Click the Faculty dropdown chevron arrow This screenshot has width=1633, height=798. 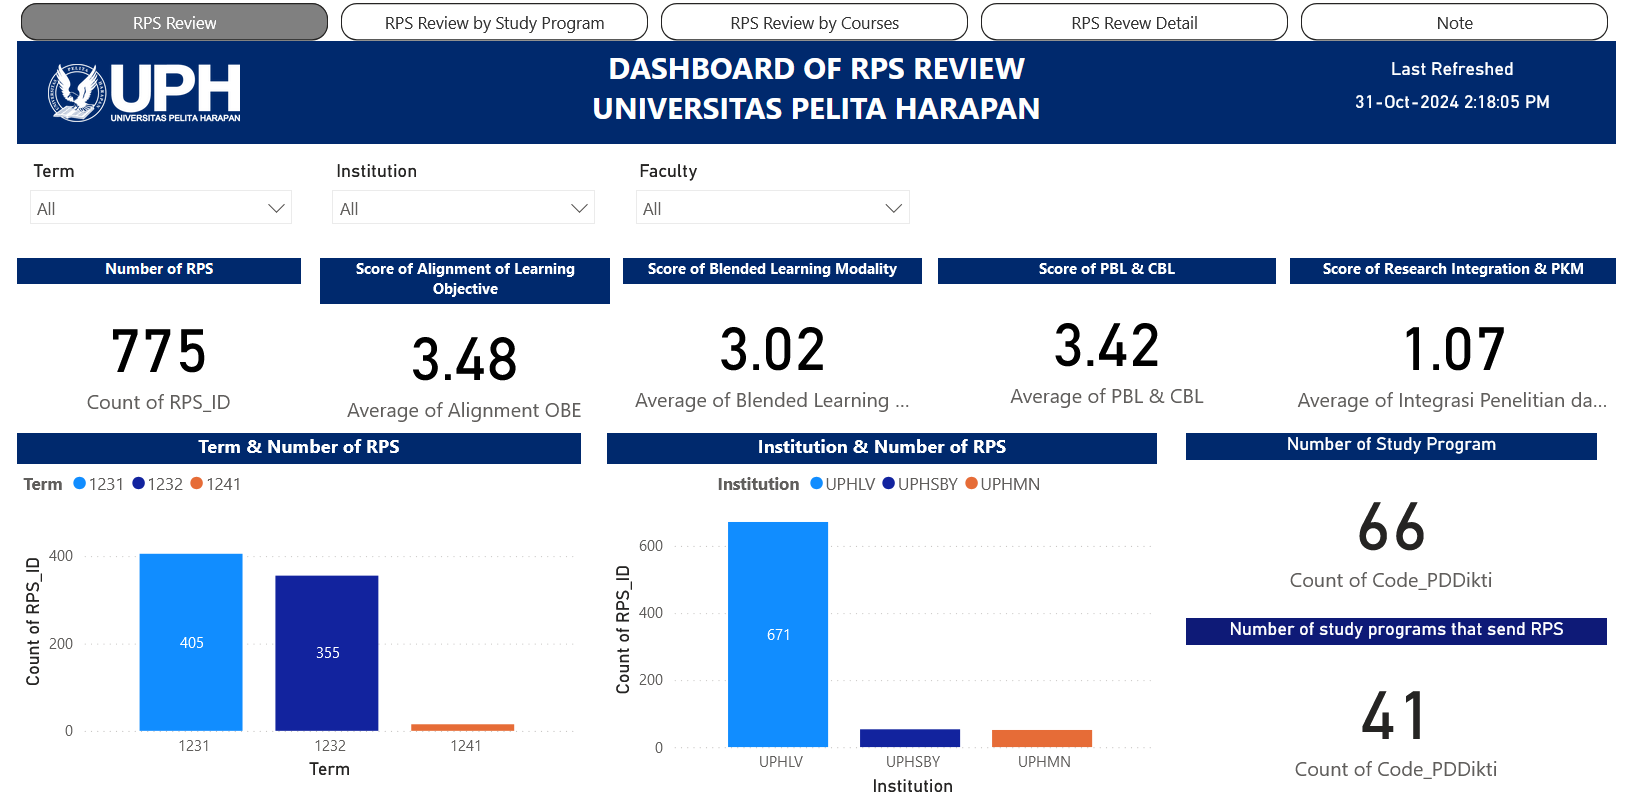894,208
